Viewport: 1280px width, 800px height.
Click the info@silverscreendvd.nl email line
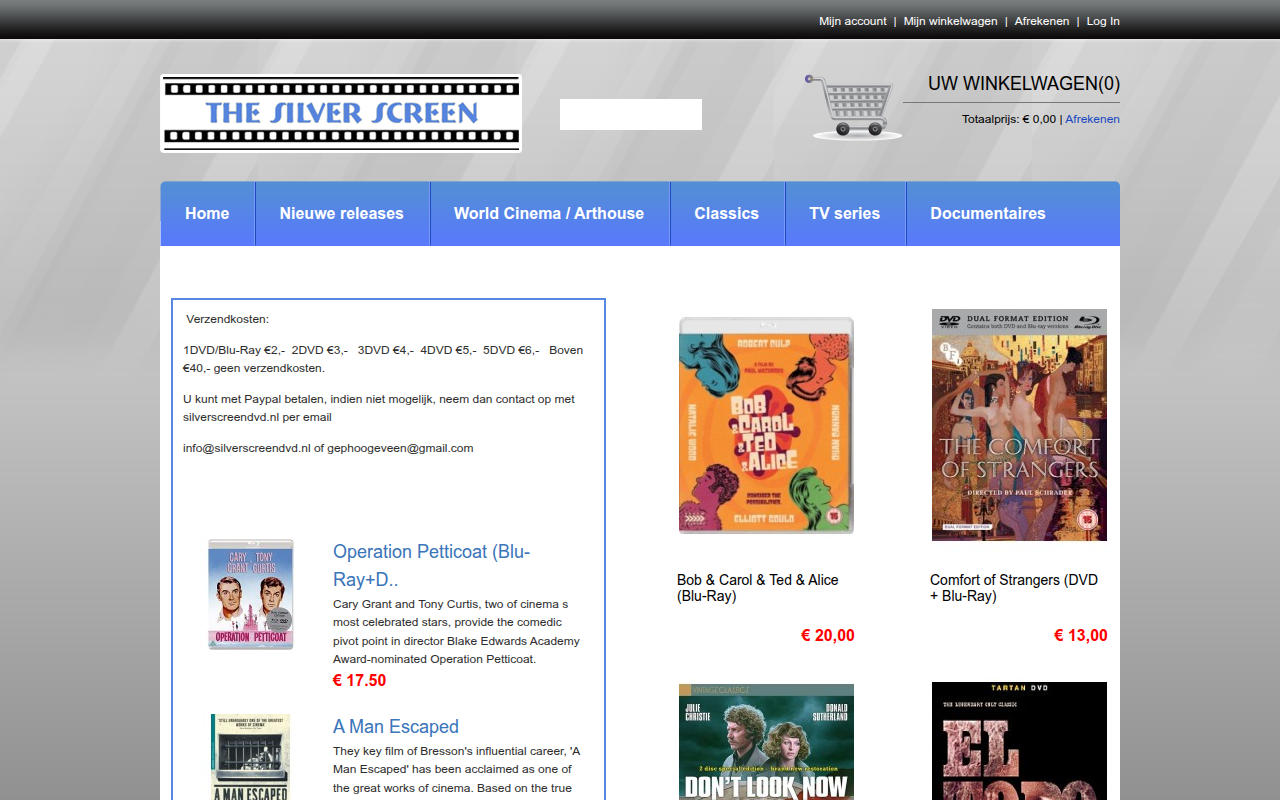point(328,448)
